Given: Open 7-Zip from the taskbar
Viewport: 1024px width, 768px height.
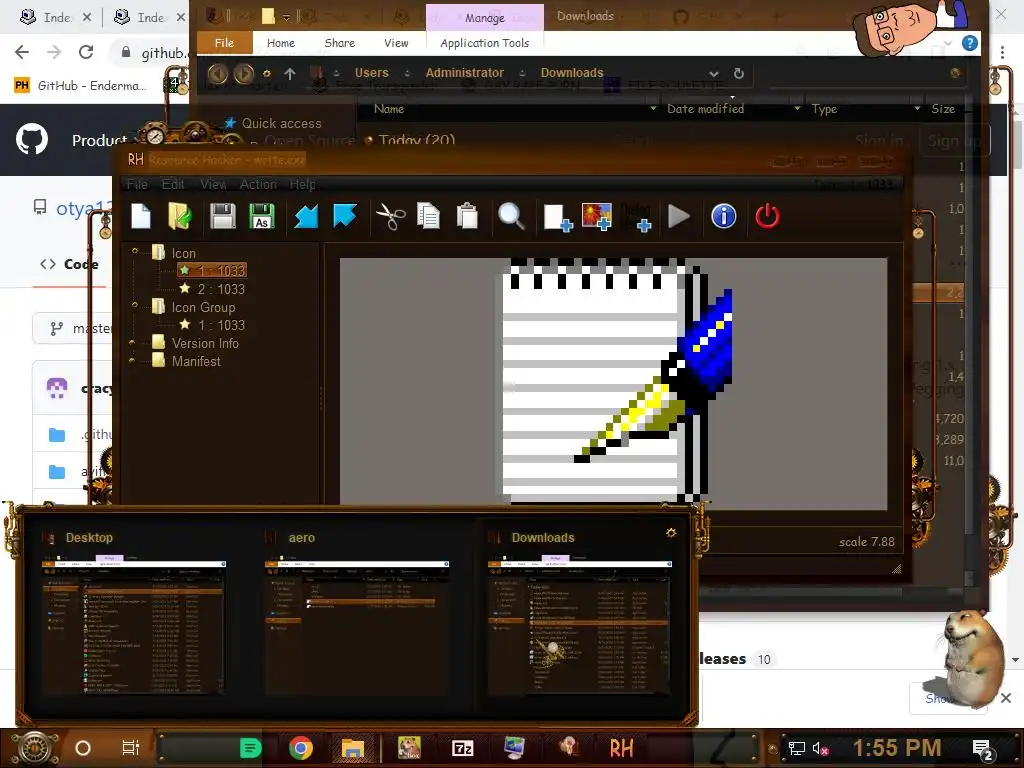Looking at the screenshot, I should [462, 748].
